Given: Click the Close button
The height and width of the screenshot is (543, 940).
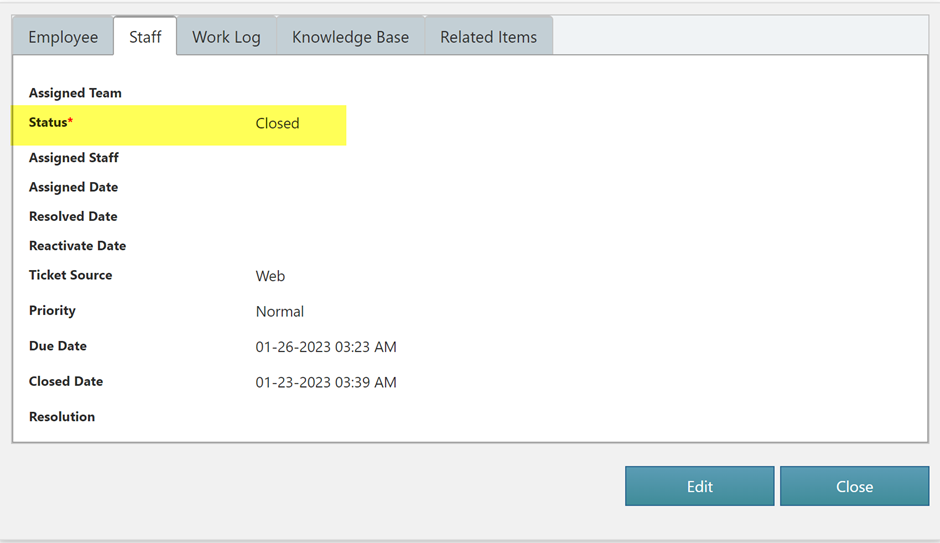Looking at the screenshot, I should 854,486.
